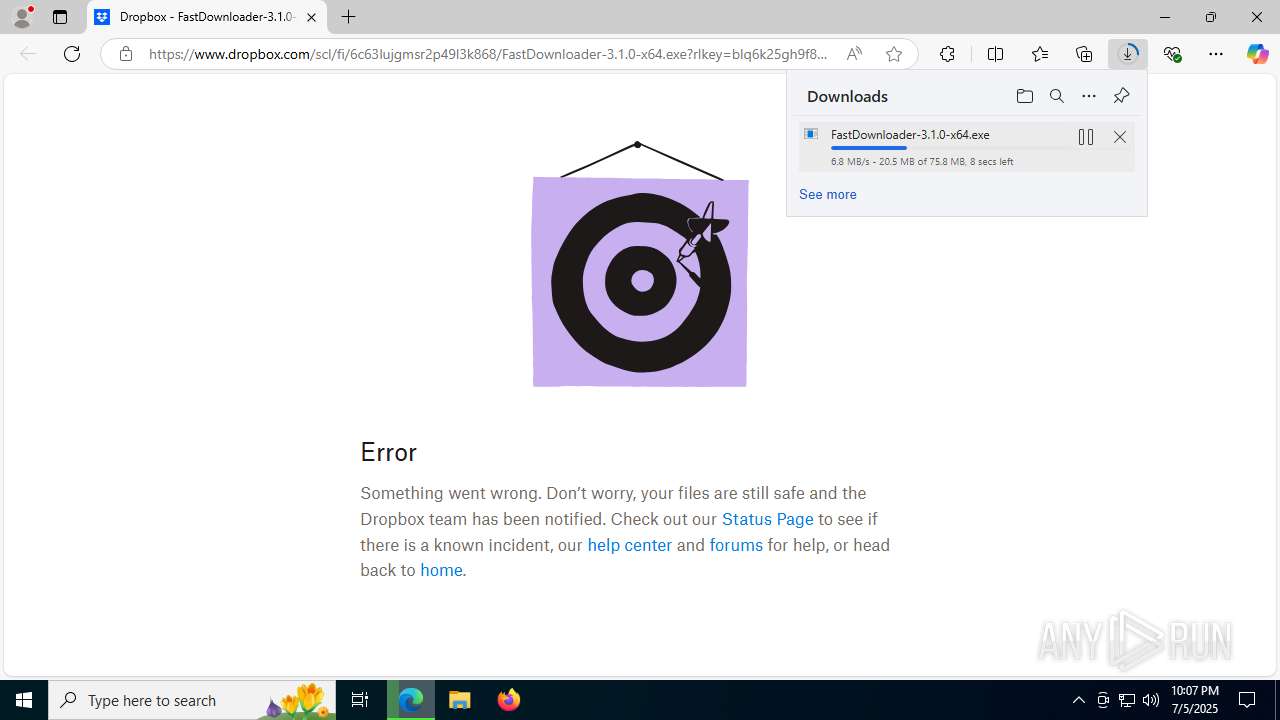Open the forums link
This screenshot has width=1280, height=720.
(736, 545)
